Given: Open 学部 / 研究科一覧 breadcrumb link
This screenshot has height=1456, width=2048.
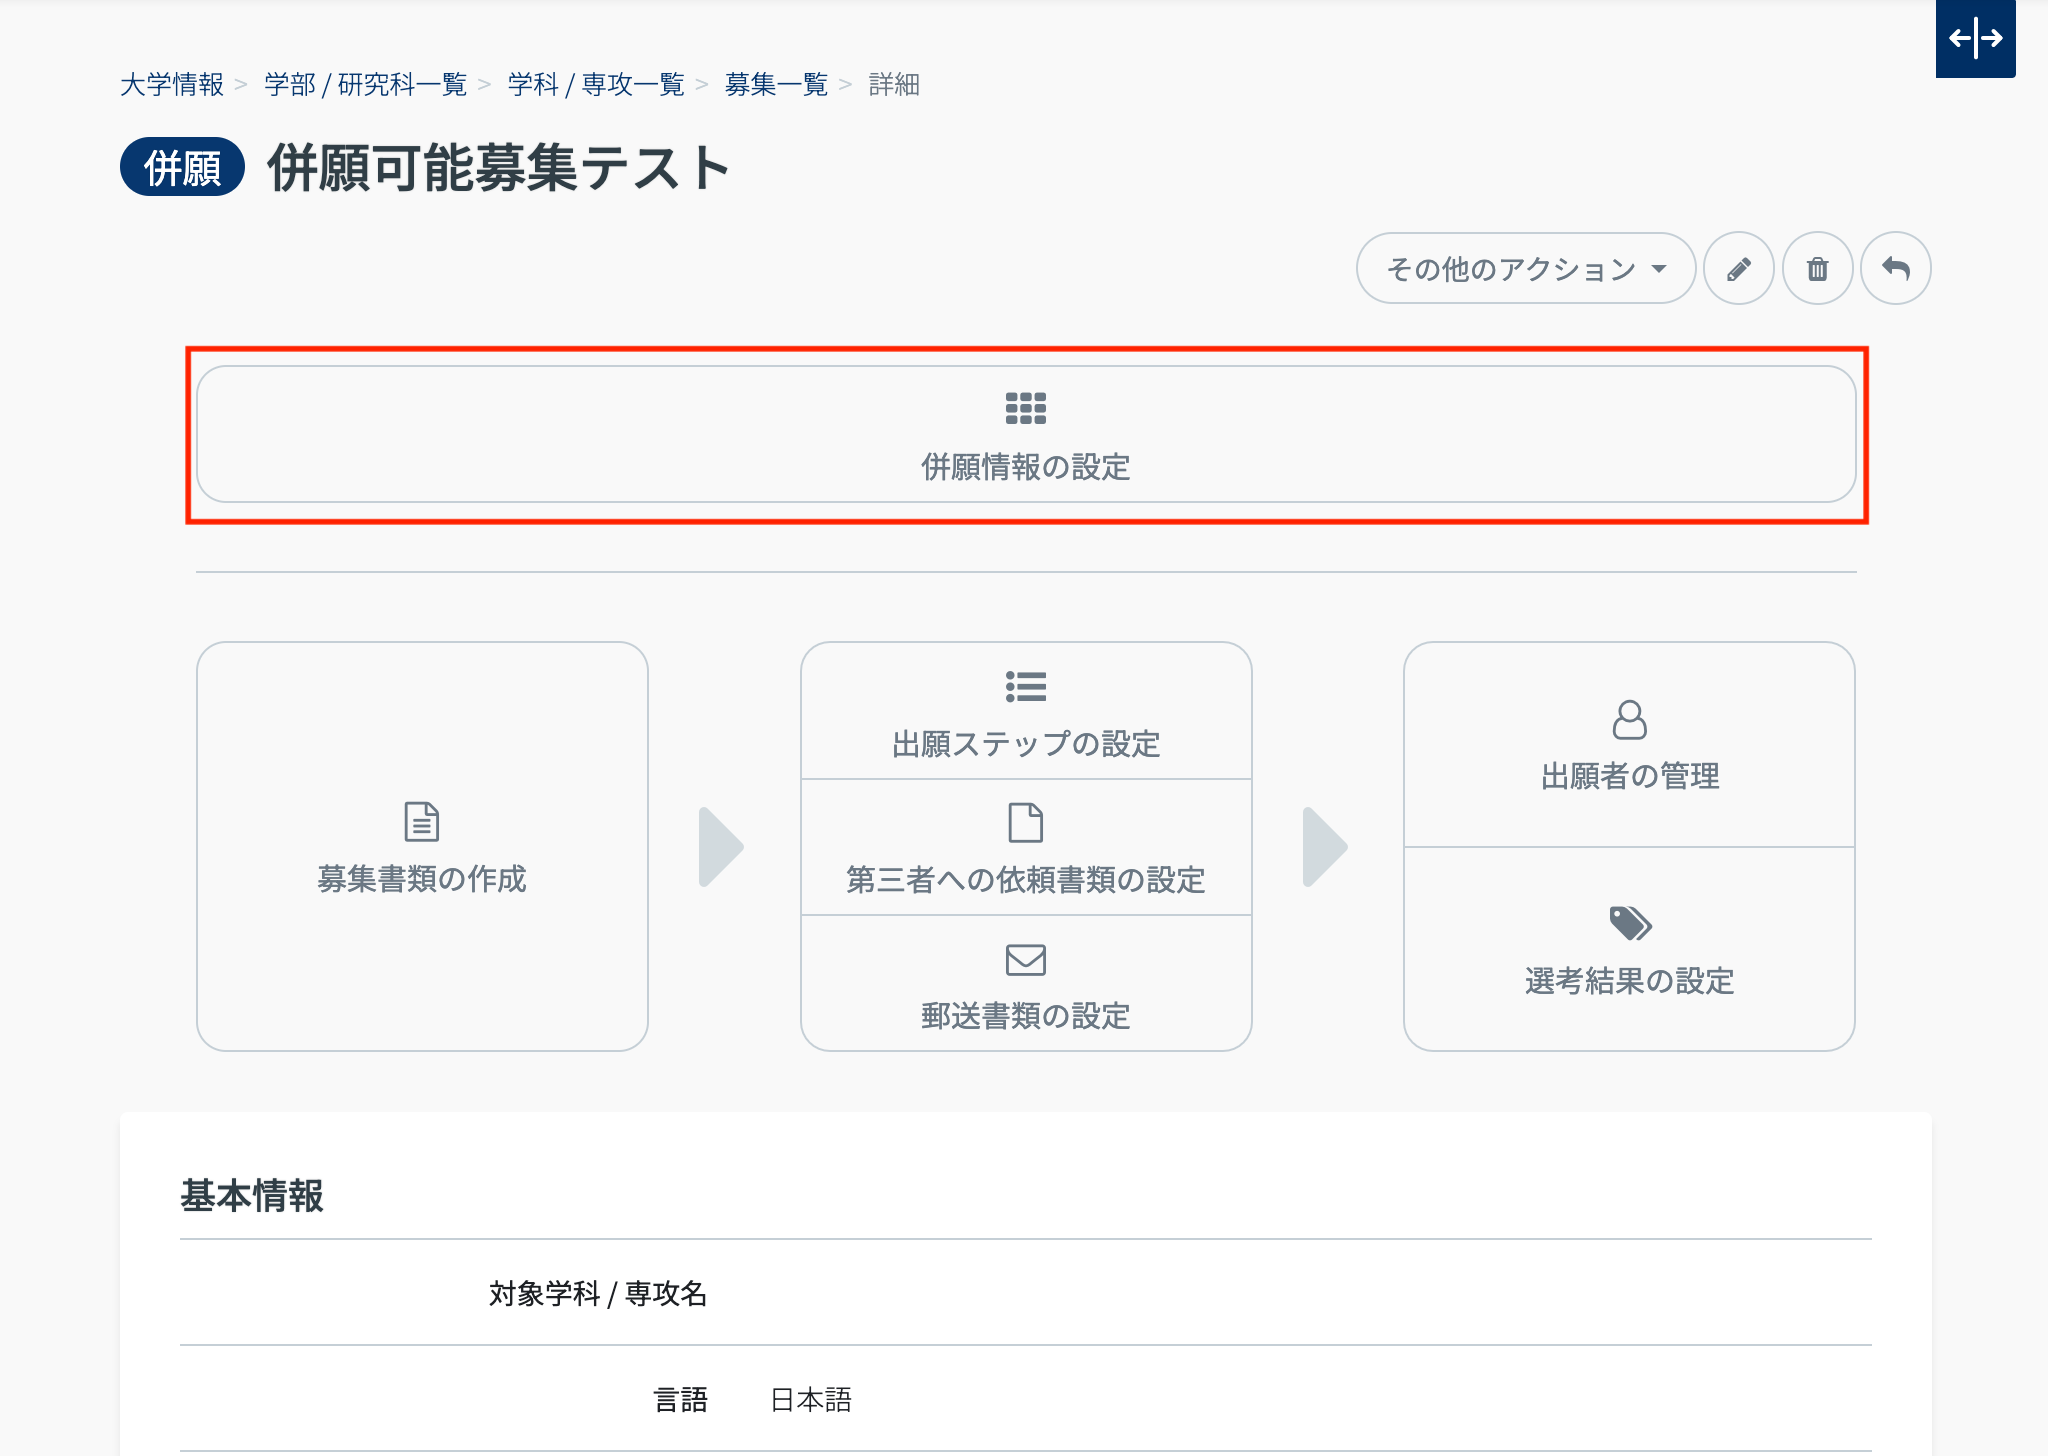Looking at the screenshot, I should [x=365, y=85].
